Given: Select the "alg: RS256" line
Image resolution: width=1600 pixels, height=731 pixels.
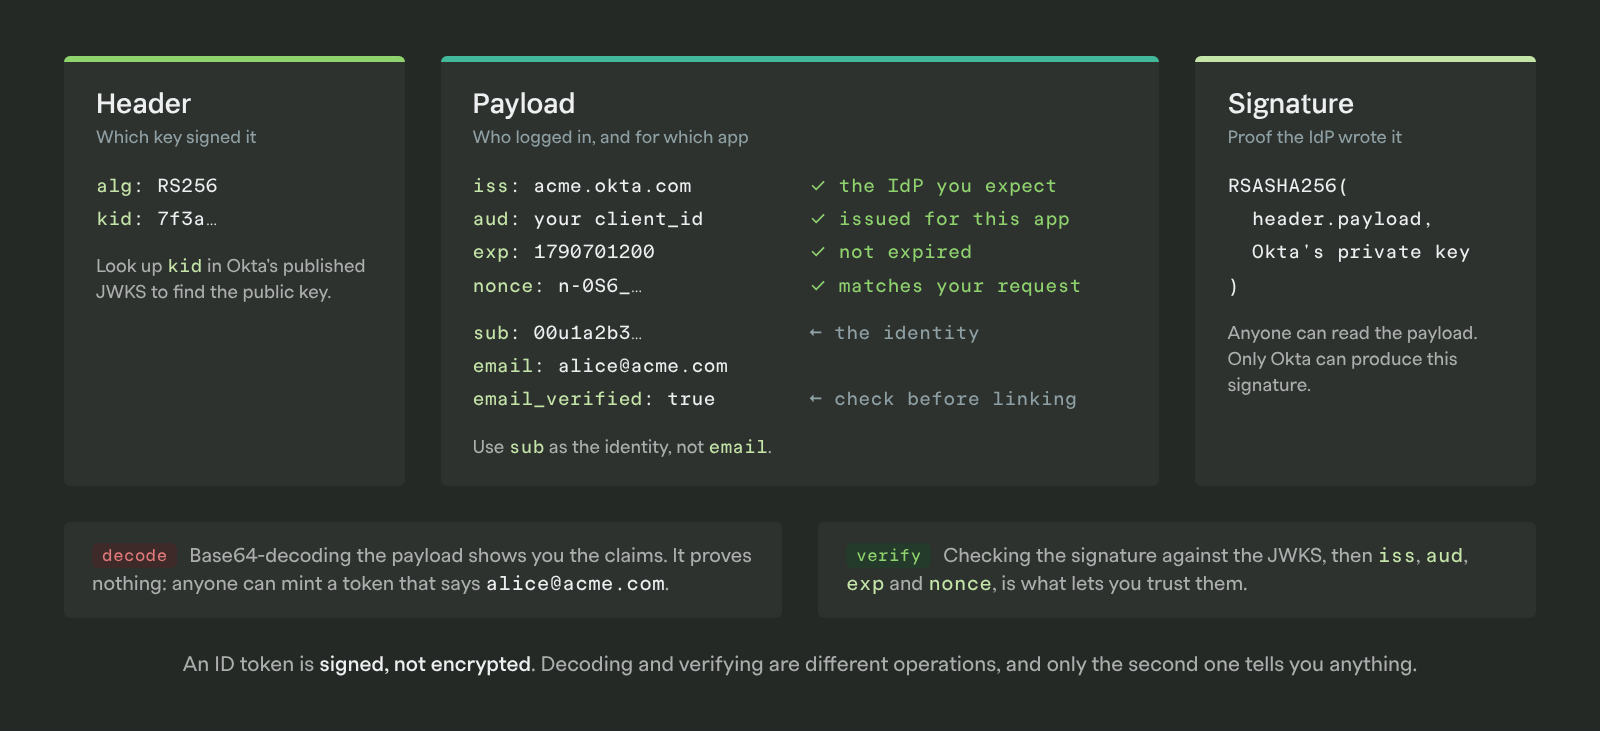Looking at the screenshot, I should 157,186.
